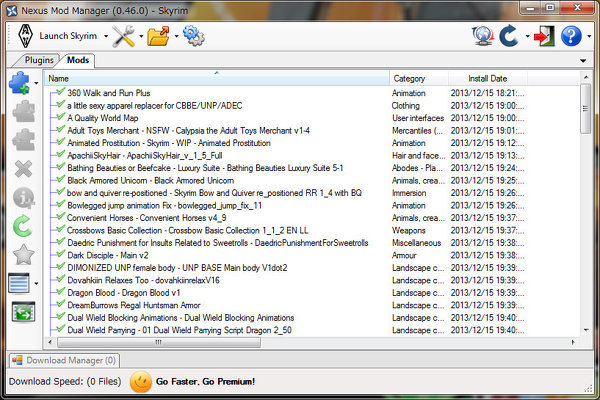Screen dimensions: 600x400
Task: Toggle checkmark for 360 Walk and Run Plus
Action: pyautogui.click(x=61, y=92)
